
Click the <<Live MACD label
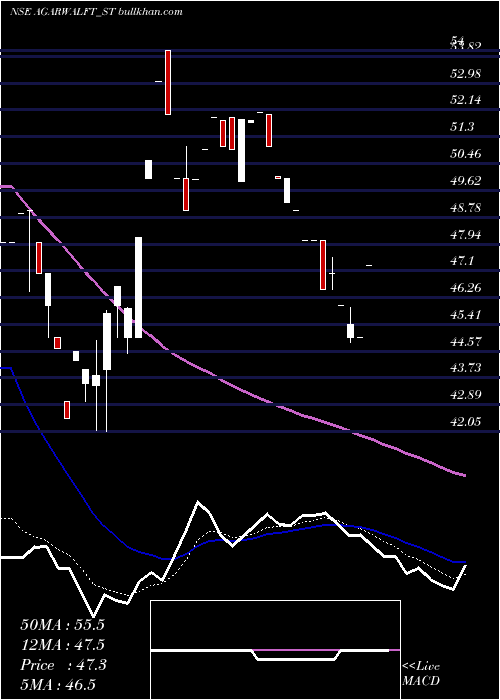click(x=421, y=673)
